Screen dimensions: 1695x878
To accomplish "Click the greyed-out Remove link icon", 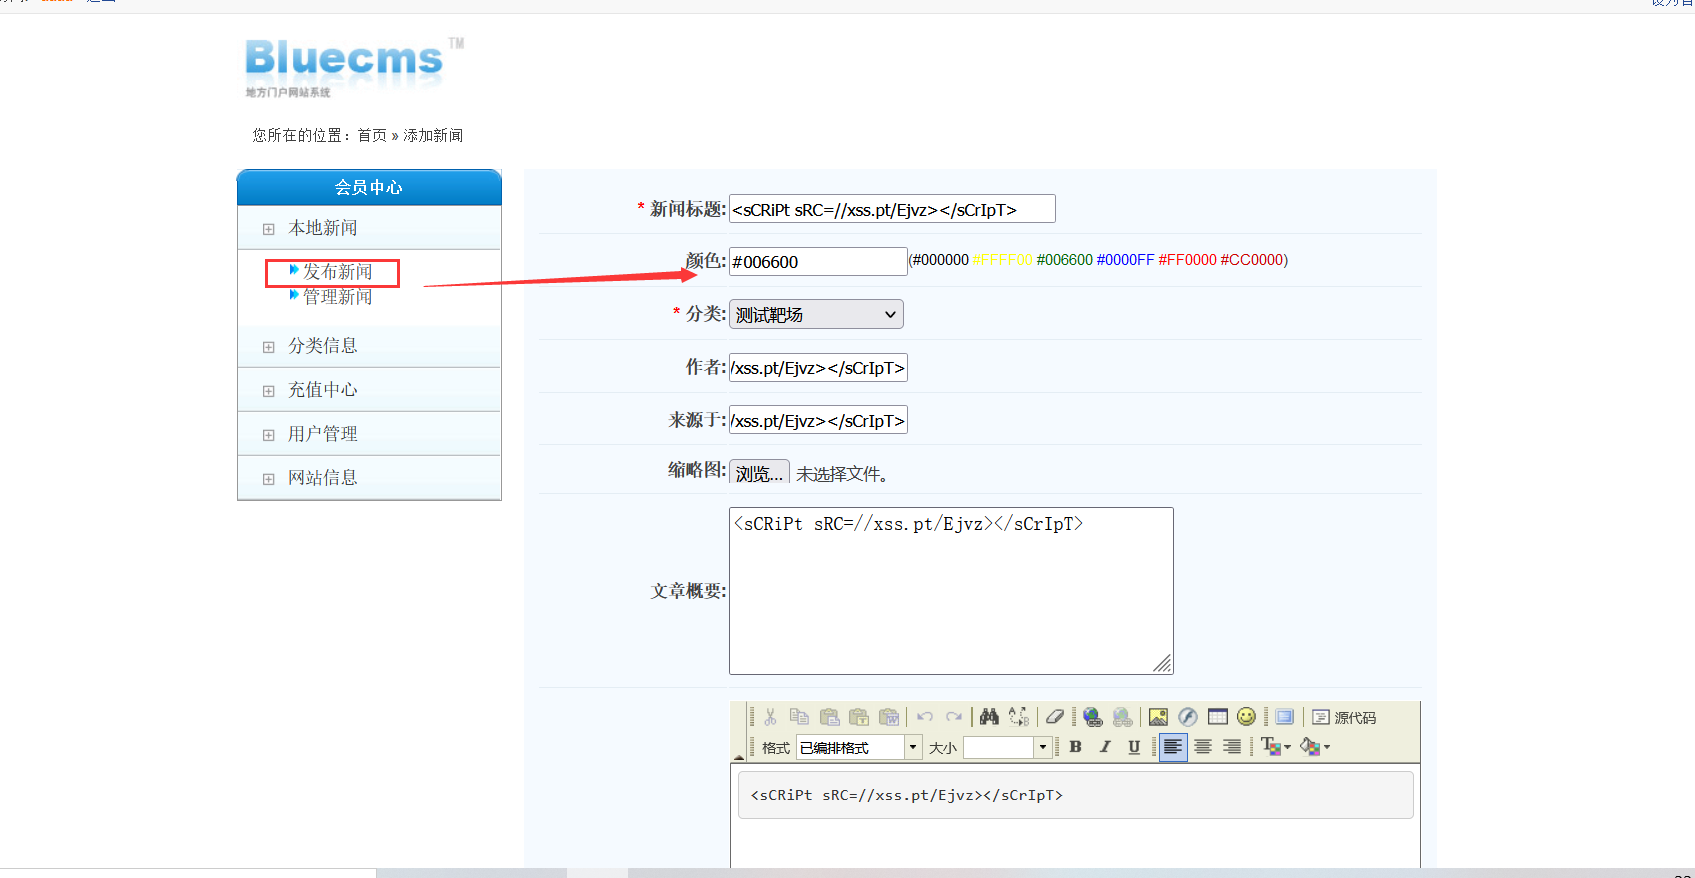I will point(1122,717).
